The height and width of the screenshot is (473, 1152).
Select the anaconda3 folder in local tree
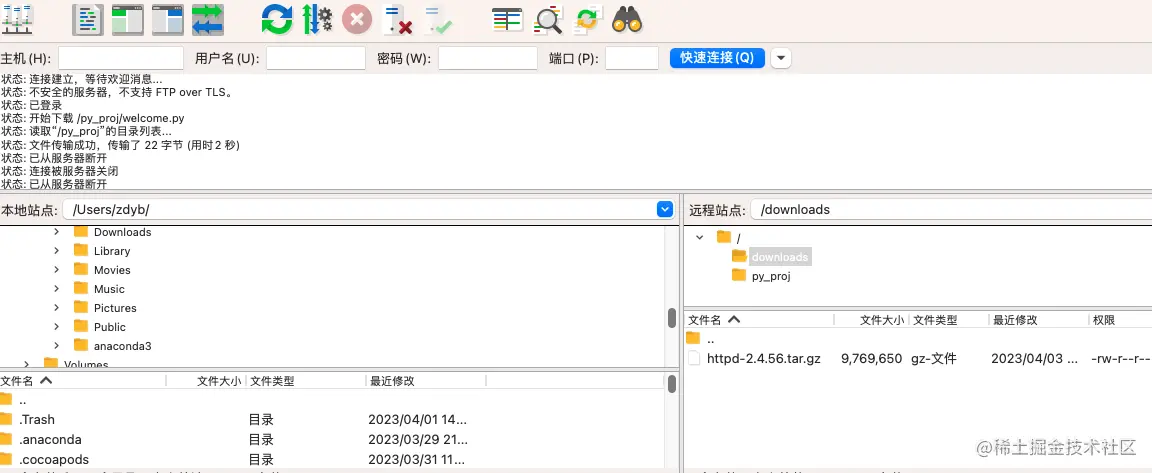click(122, 346)
